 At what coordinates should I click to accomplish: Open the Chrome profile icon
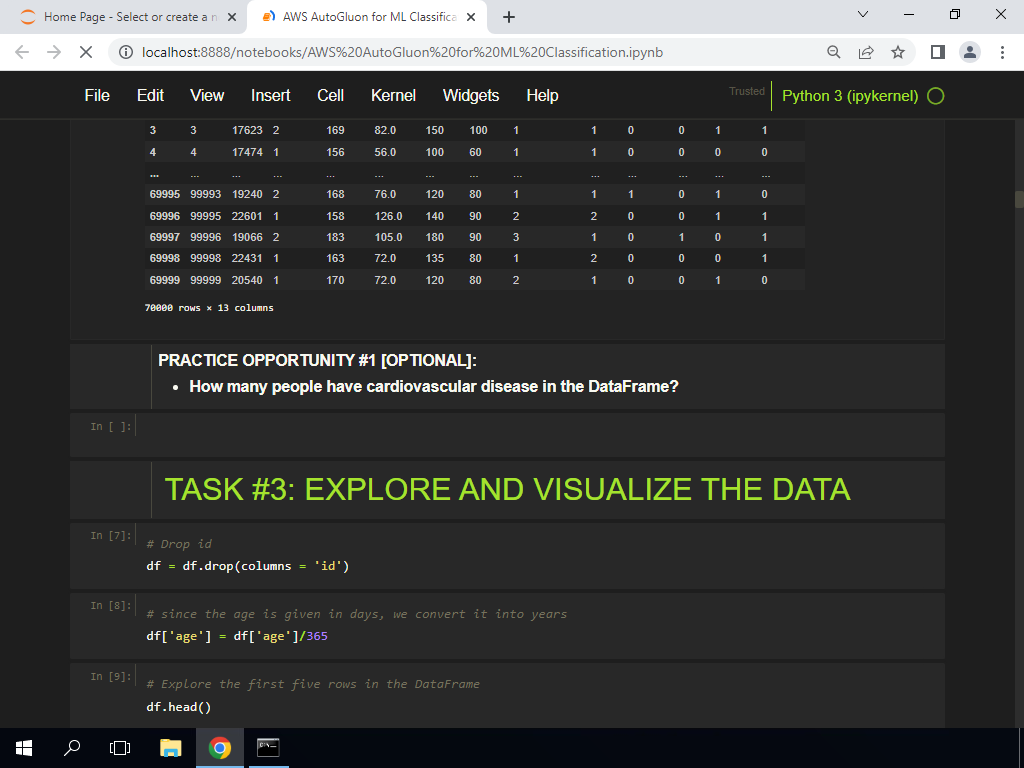(970, 52)
